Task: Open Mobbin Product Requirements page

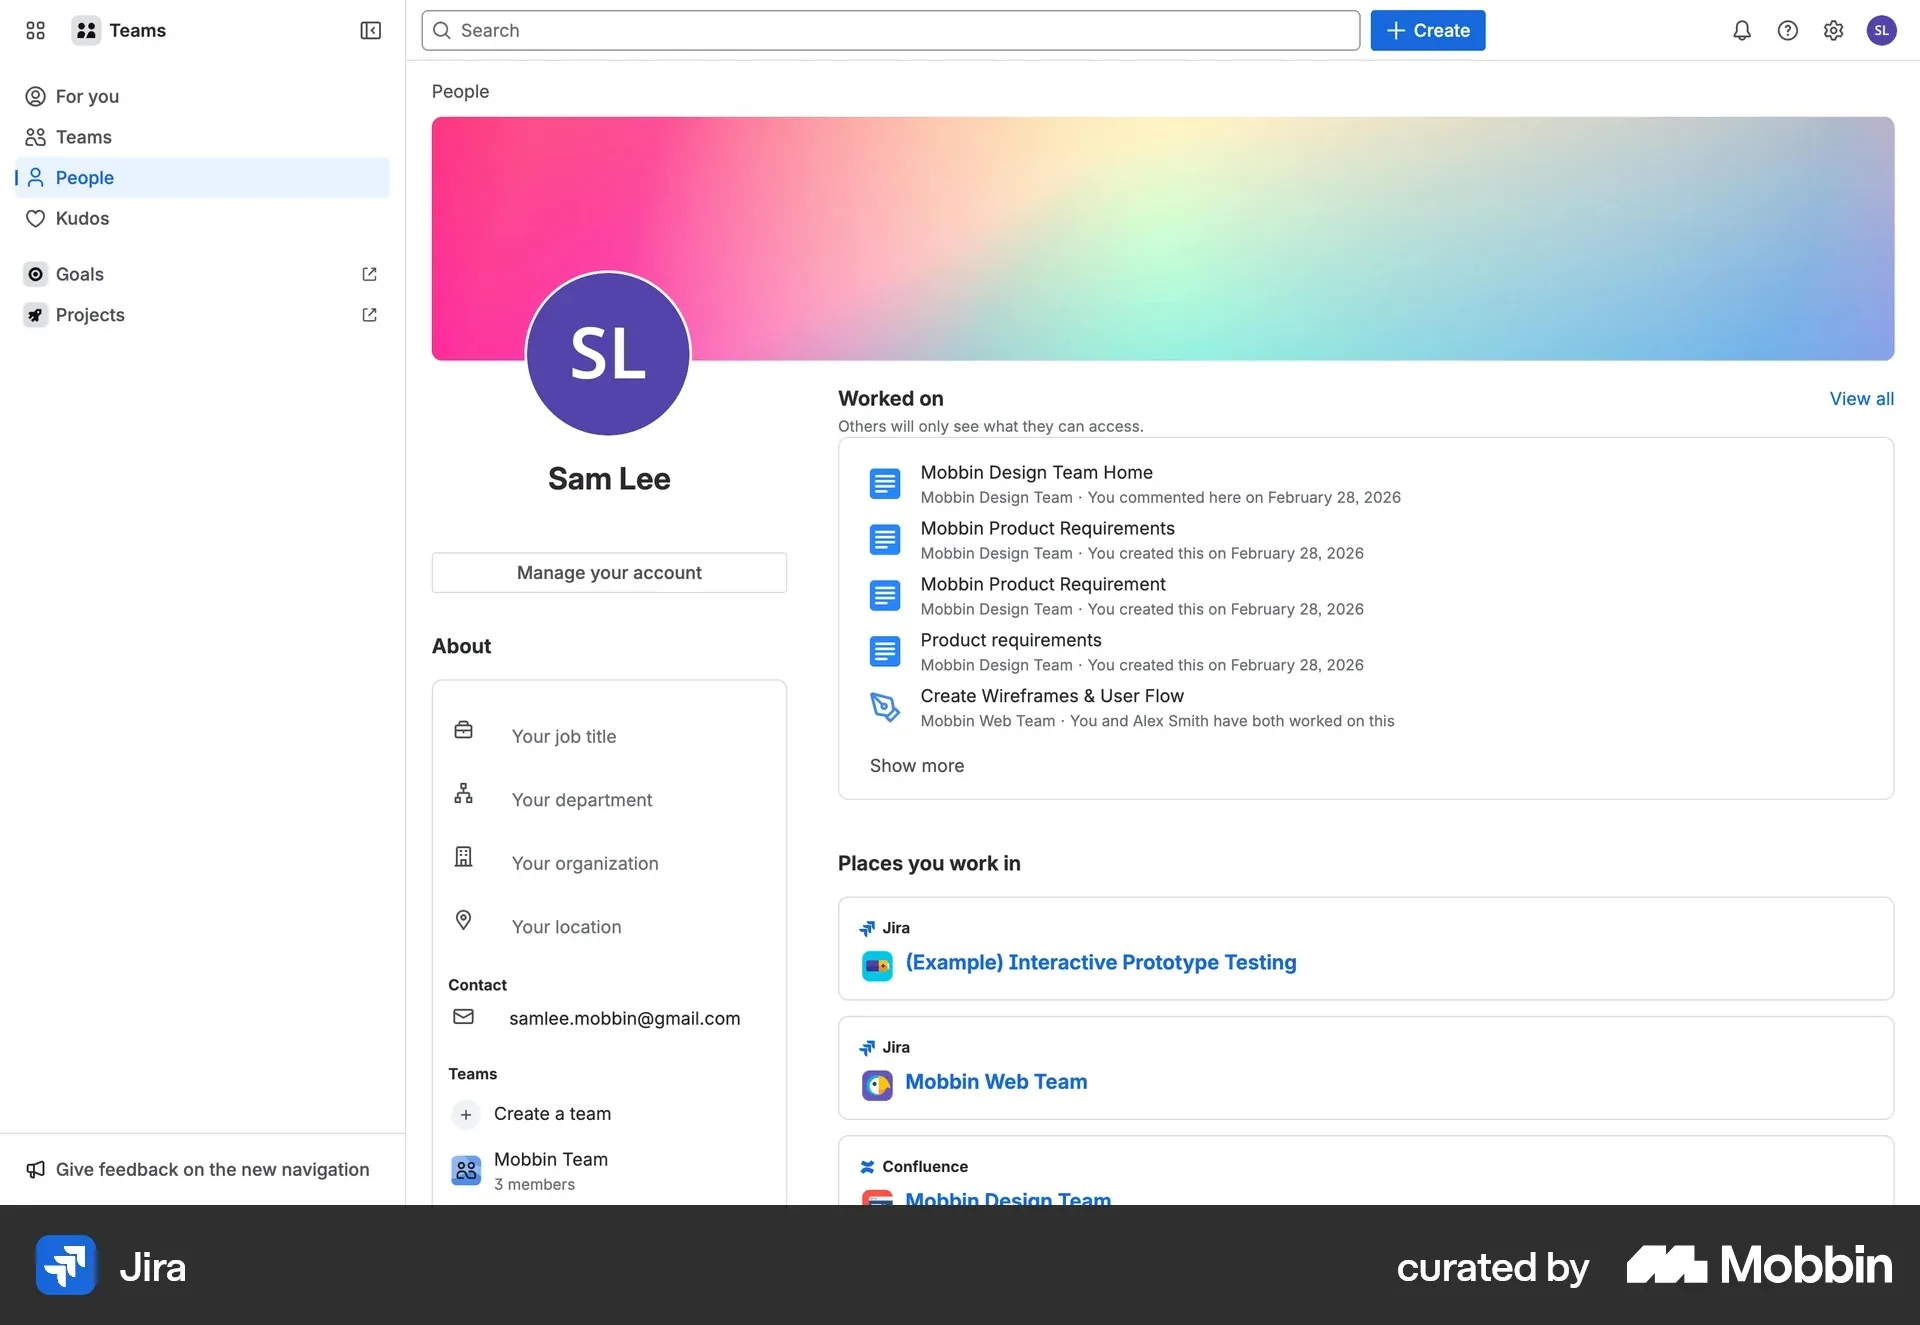Action: (1047, 528)
